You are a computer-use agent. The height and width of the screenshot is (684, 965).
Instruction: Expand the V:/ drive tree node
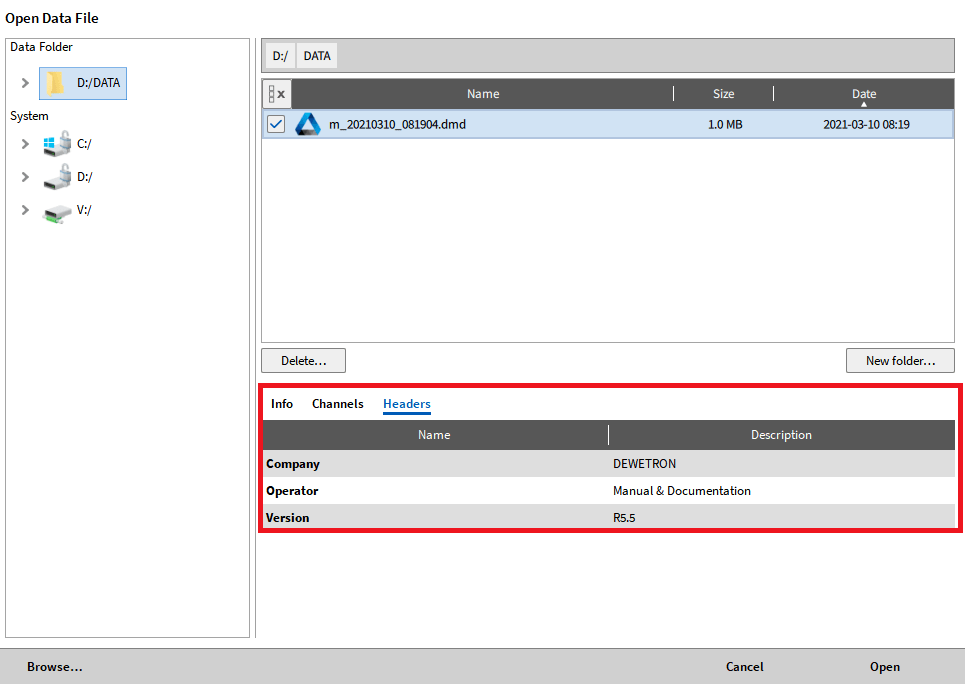[x=25, y=211]
